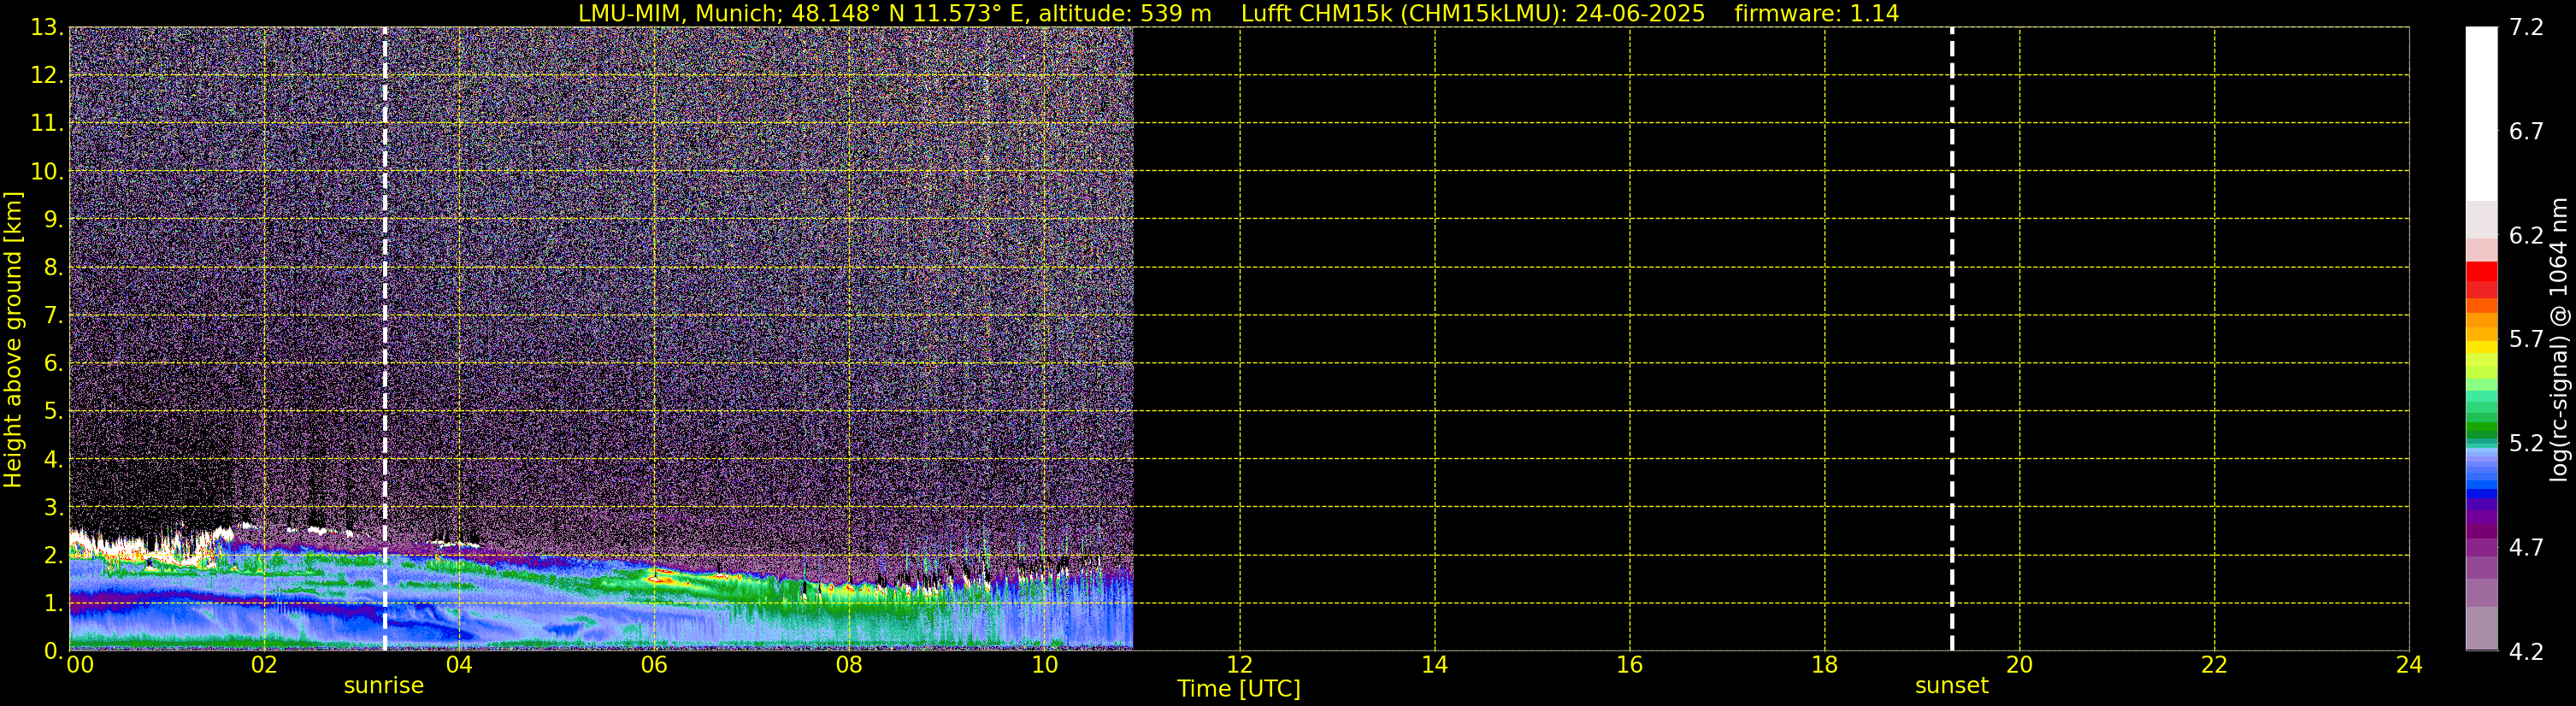Image resolution: width=2576 pixels, height=706 pixels.
Task: Click the 00 tick label on the time axis
Action: tap(79, 665)
